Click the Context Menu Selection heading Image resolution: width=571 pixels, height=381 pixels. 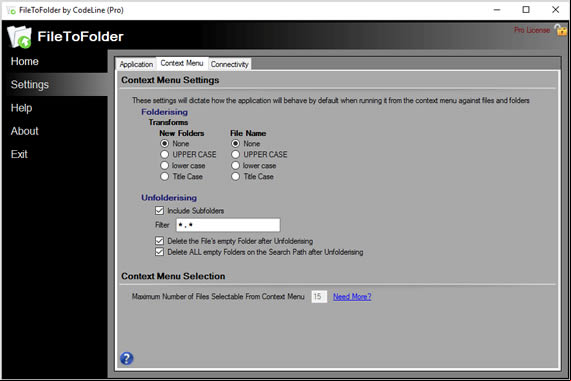pyautogui.click(x=173, y=276)
